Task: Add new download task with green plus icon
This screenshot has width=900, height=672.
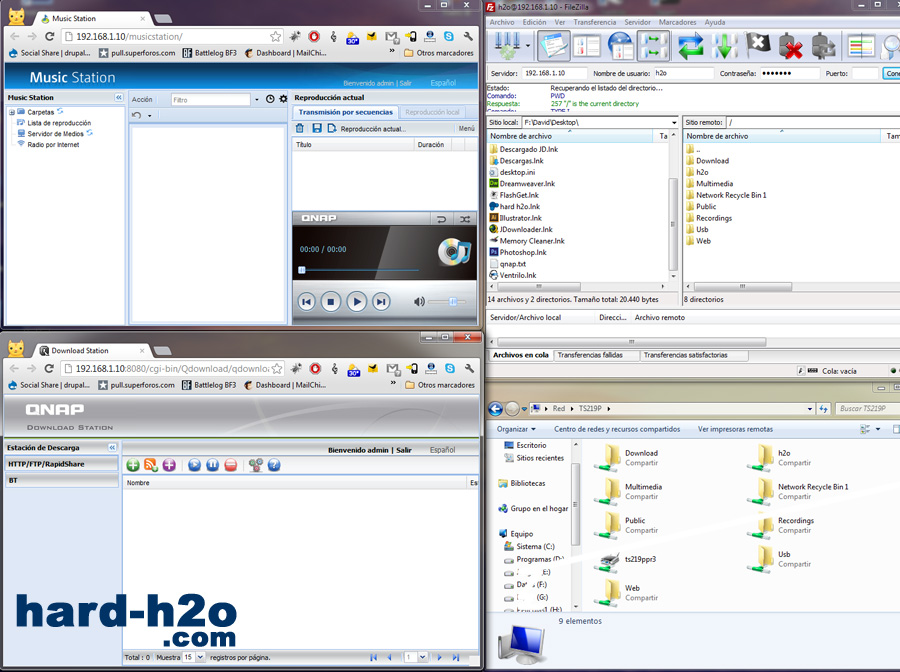Action: (x=133, y=465)
